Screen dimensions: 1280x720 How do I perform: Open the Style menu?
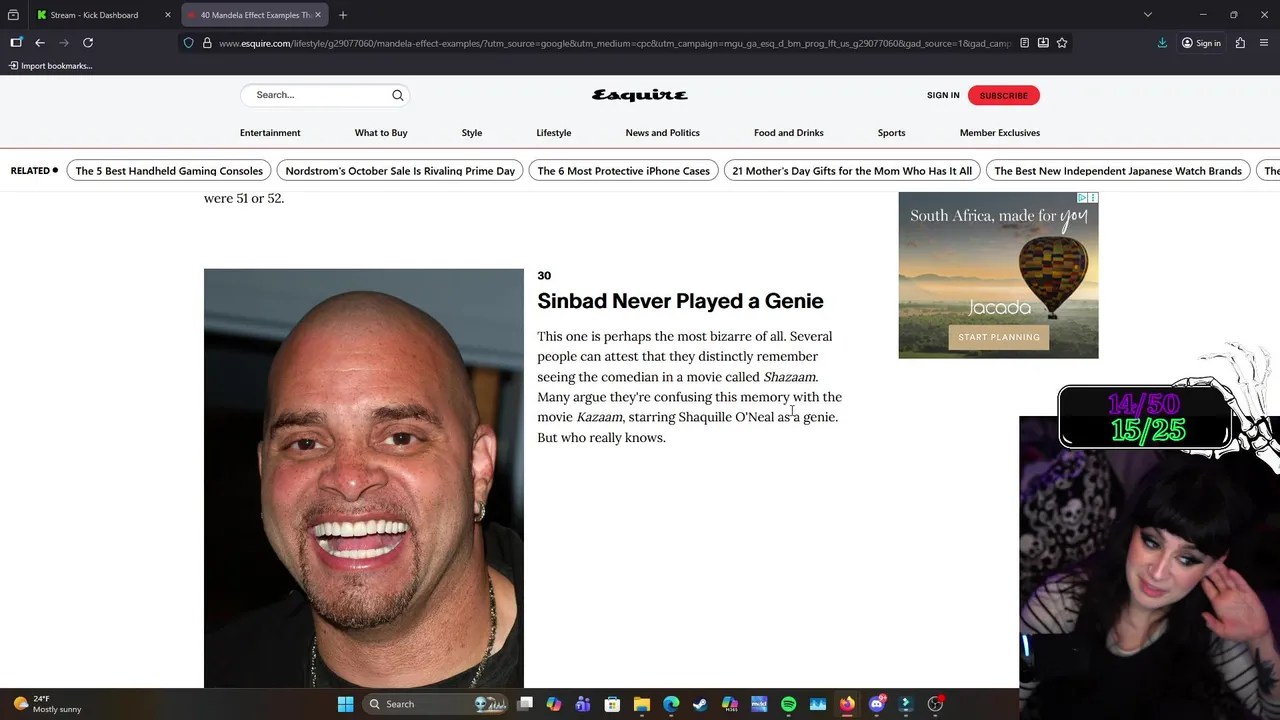[x=472, y=133]
